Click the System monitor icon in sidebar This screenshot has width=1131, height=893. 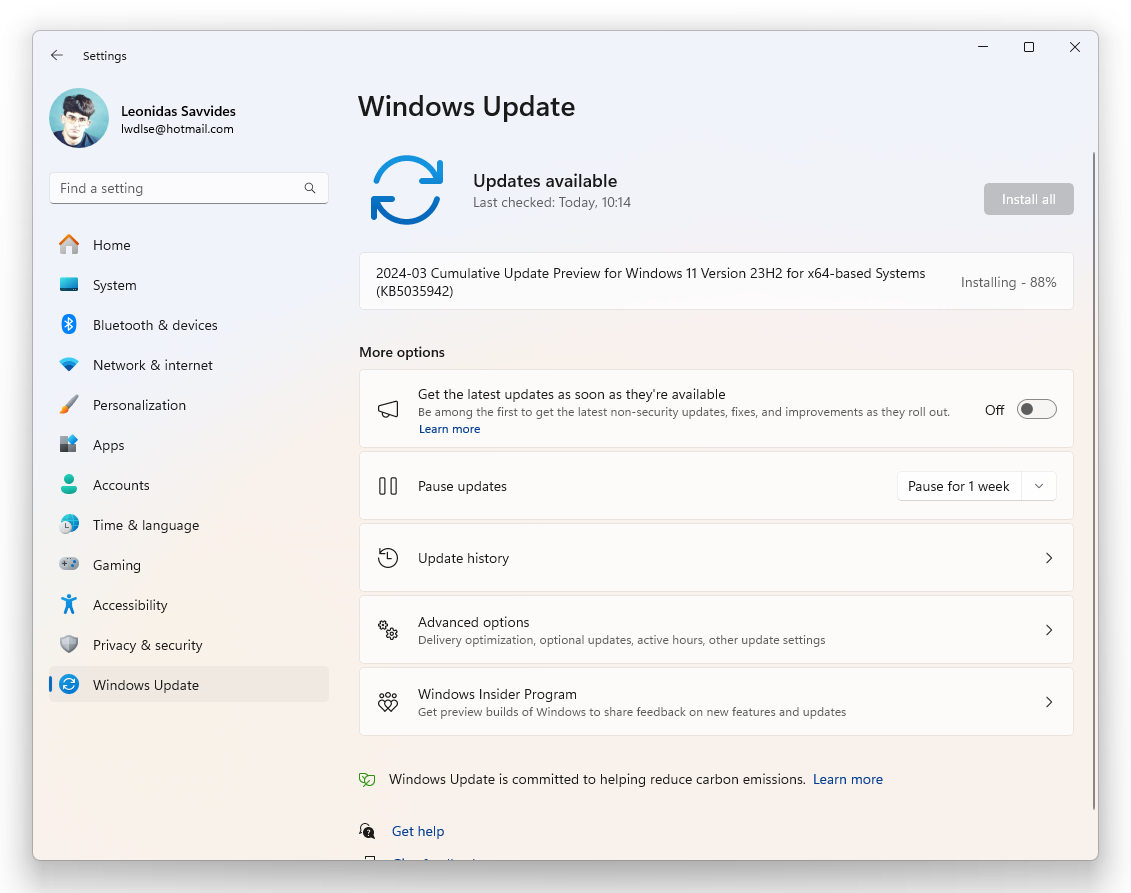click(69, 284)
